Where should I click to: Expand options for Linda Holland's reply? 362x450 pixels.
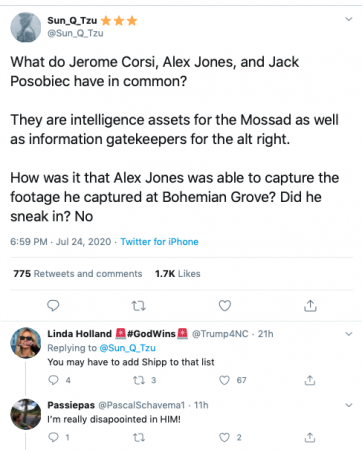point(349,334)
